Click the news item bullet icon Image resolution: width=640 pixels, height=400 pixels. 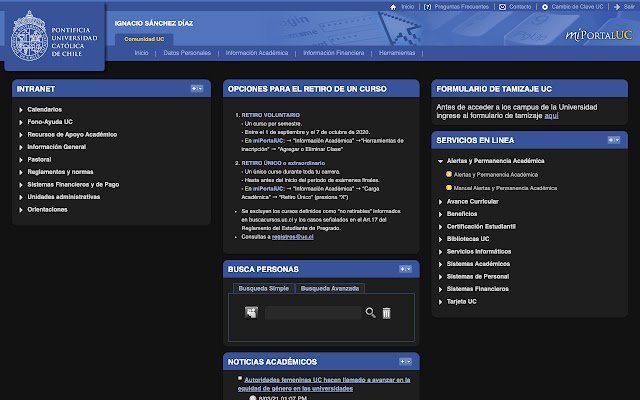[240, 378]
